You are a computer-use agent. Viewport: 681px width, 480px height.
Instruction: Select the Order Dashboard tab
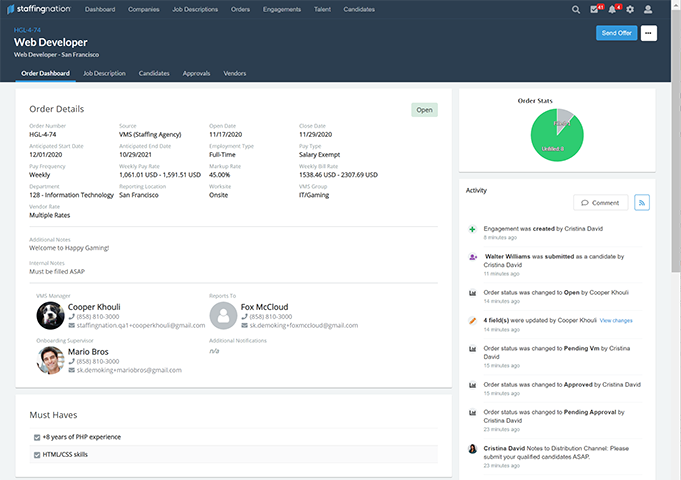pos(46,73)
